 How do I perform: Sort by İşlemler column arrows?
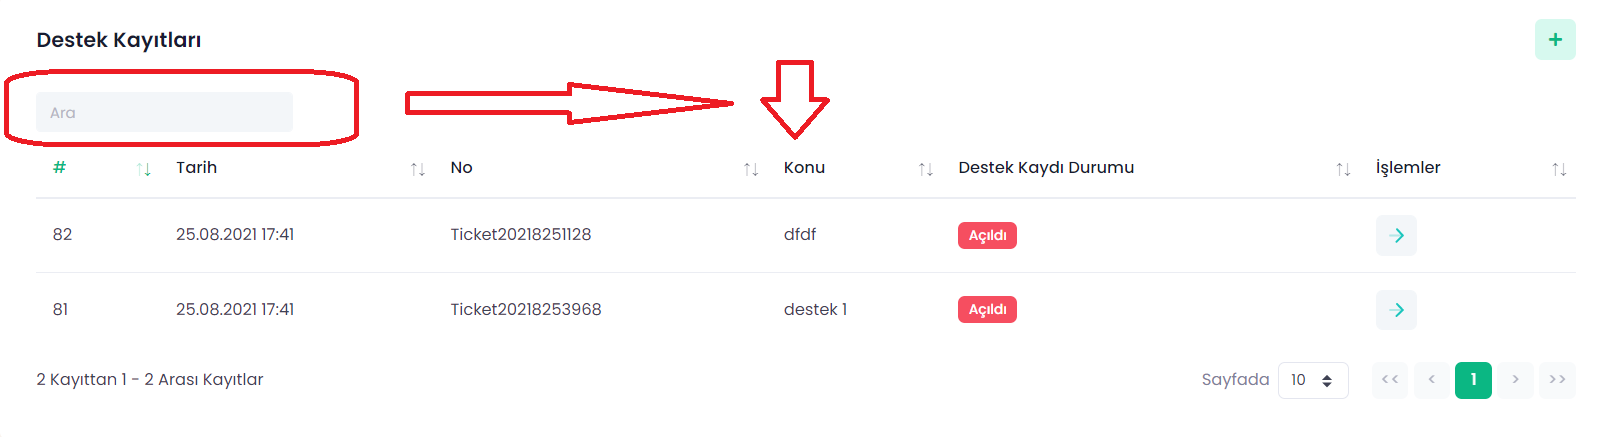(1559, 169)
